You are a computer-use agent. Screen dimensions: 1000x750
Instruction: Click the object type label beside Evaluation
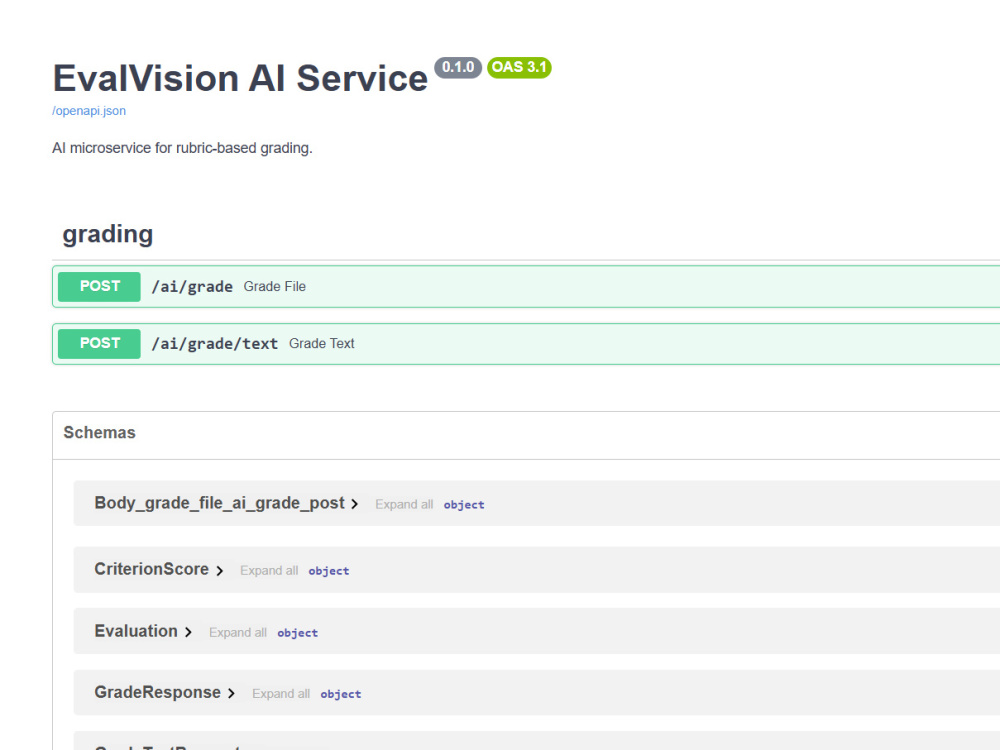tap(298, 633)
